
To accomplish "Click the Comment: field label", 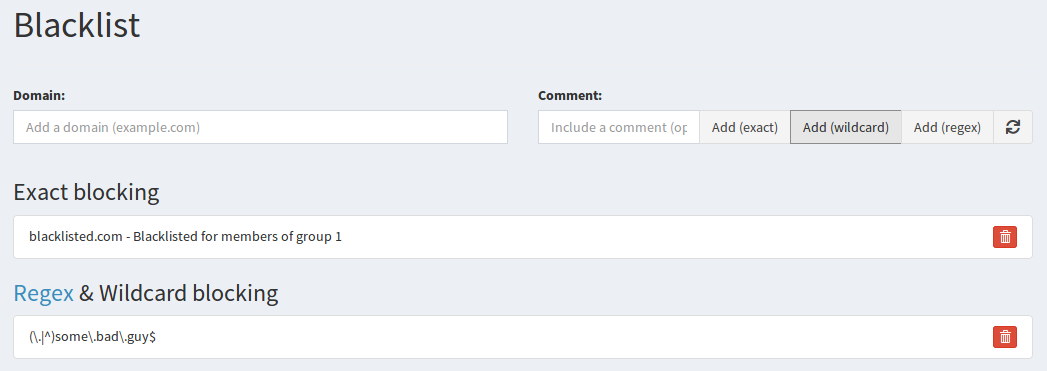I will [x=570, y=95].
